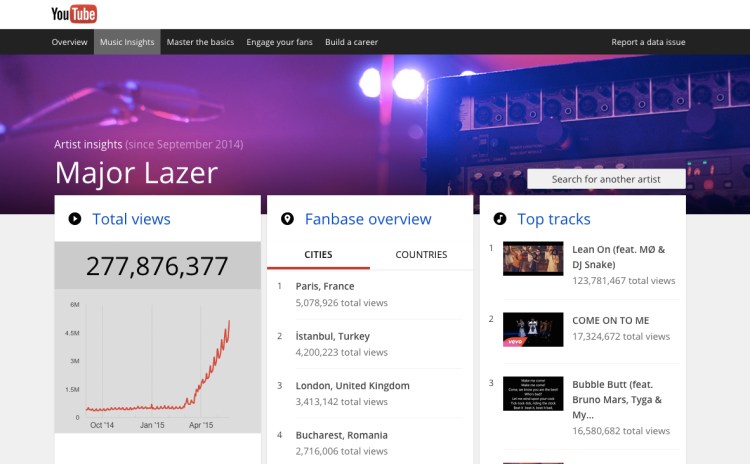Screen dimensions: 750x464
Task: Click the Jan '15 chart axis label
Action: [x=152, y=425]
